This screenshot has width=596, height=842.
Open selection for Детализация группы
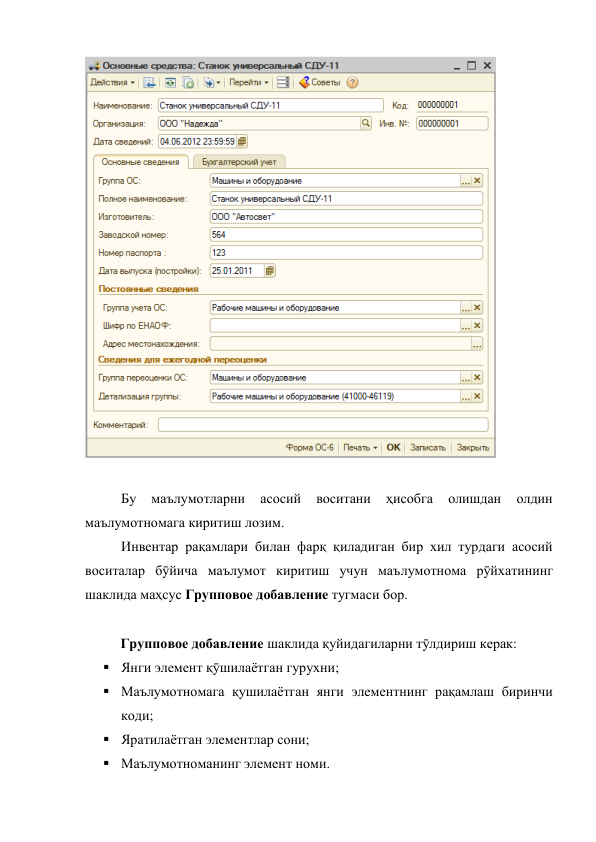(x=466, y=396)
